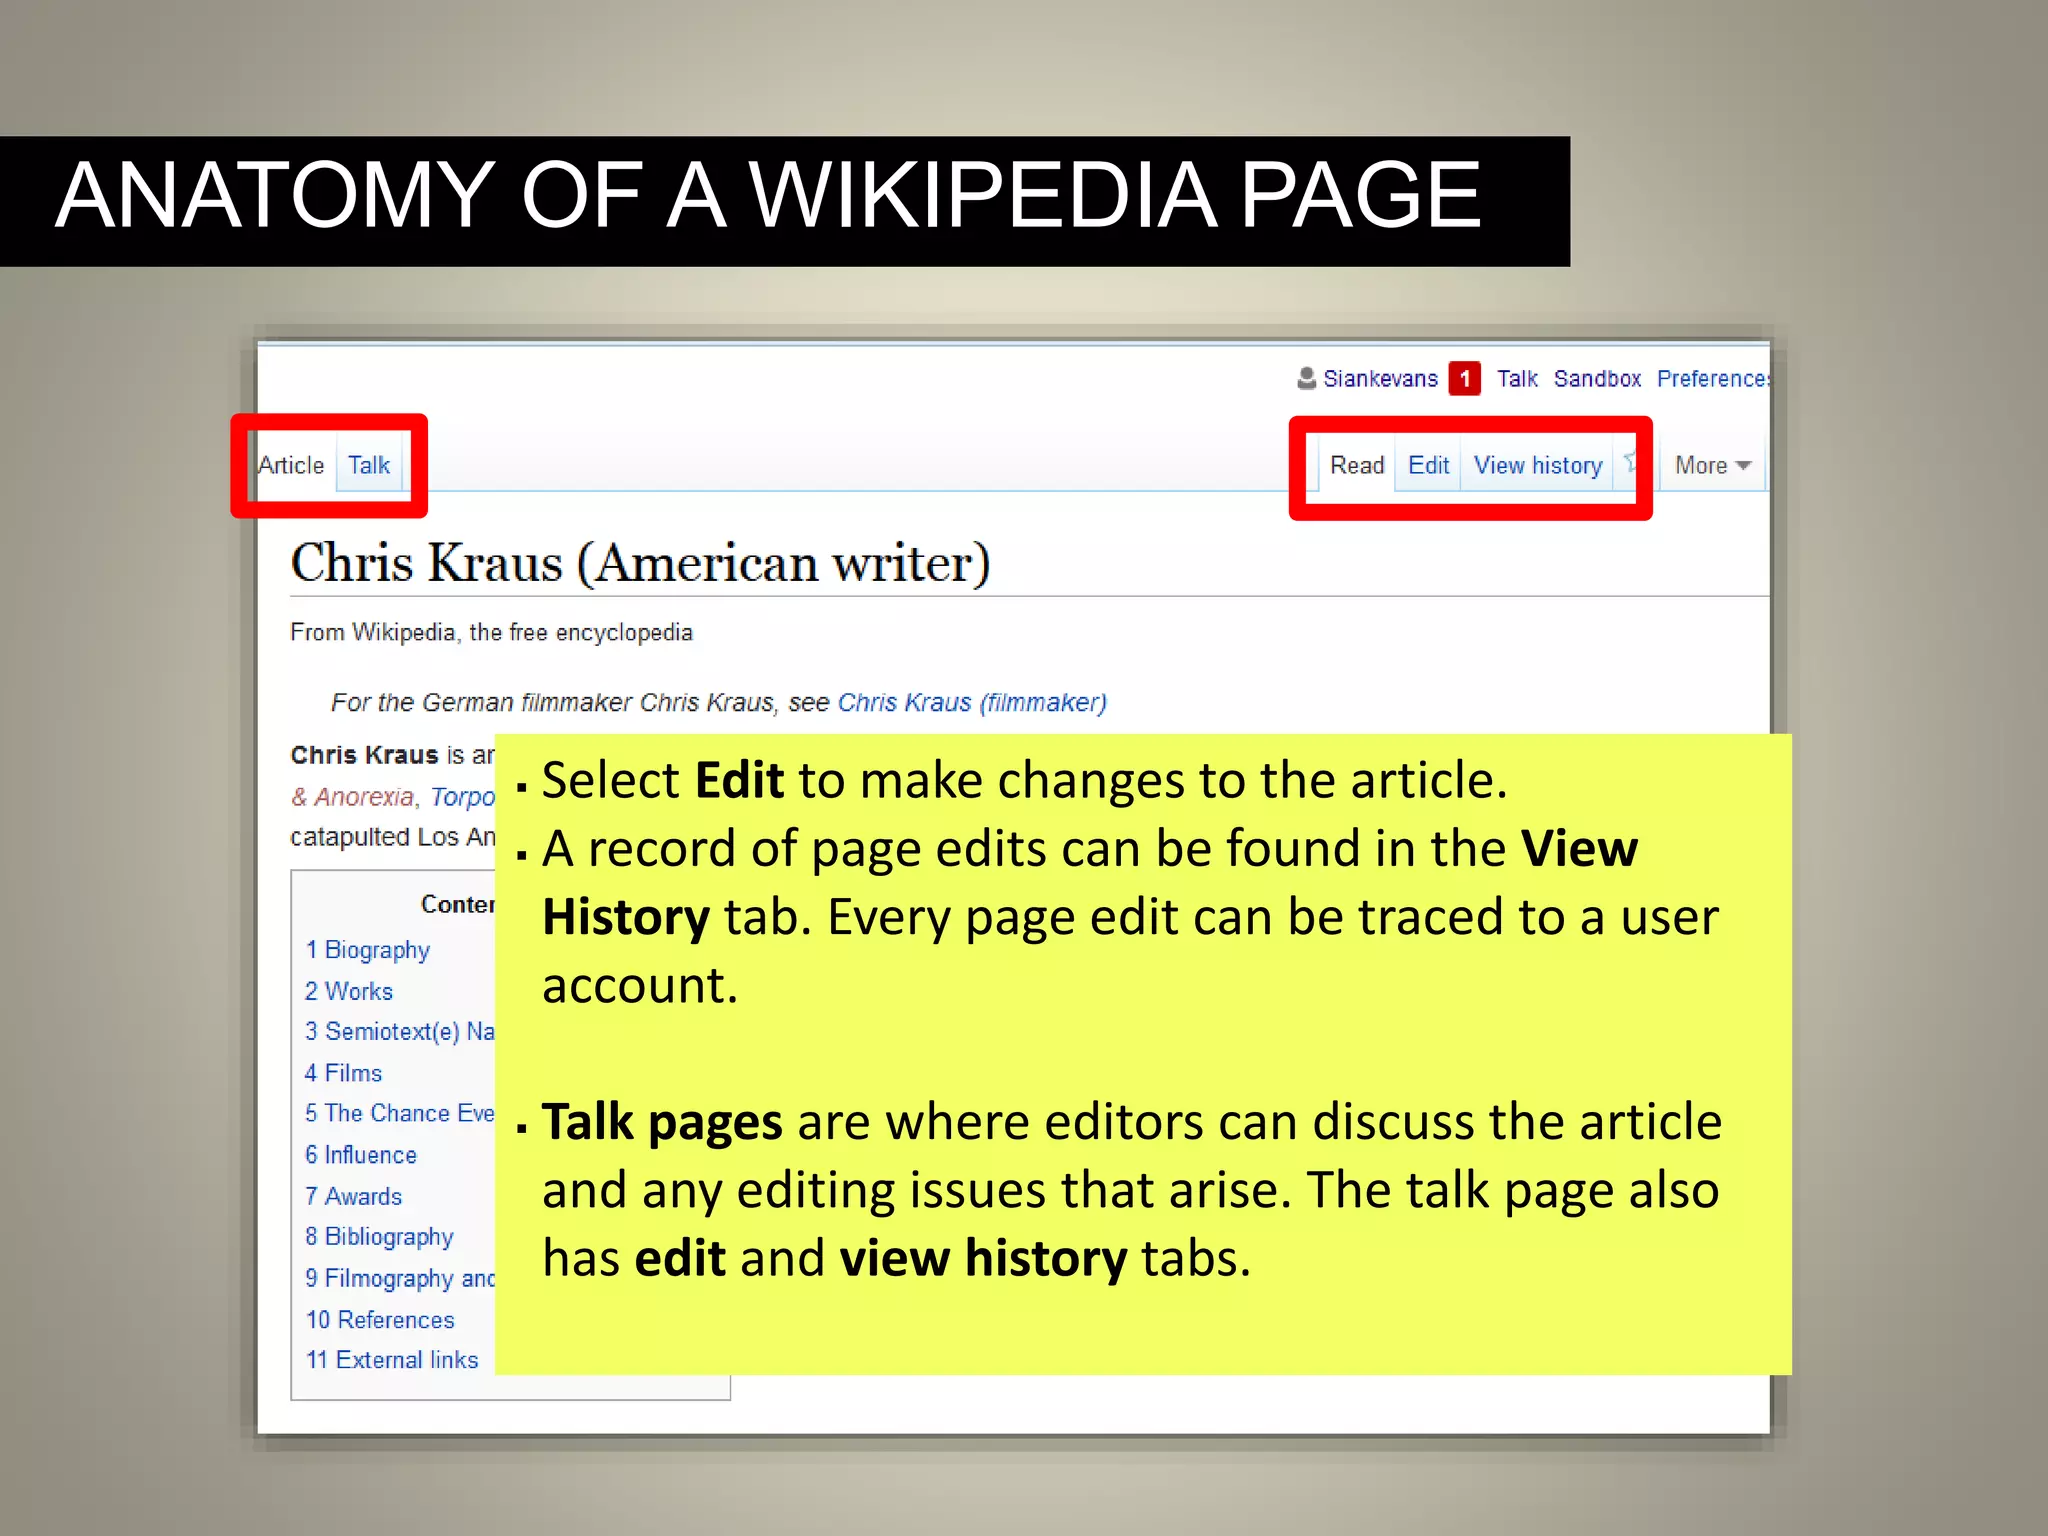Jump to the 6 Influence section
The height and width of the screenshot is (1536, 2048).
[361, 1155]
